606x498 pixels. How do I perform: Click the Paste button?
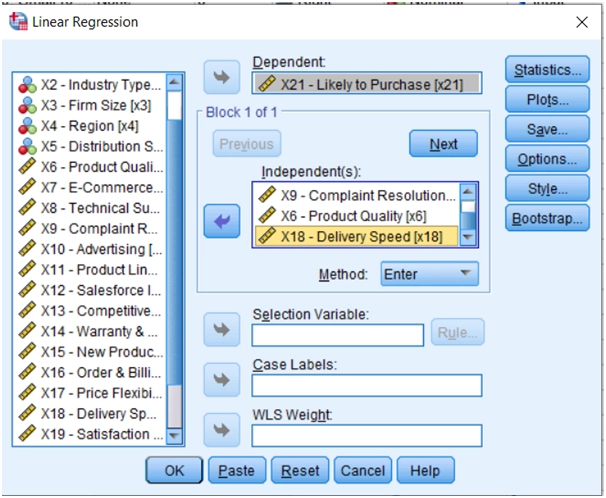(x=236, y=470)
